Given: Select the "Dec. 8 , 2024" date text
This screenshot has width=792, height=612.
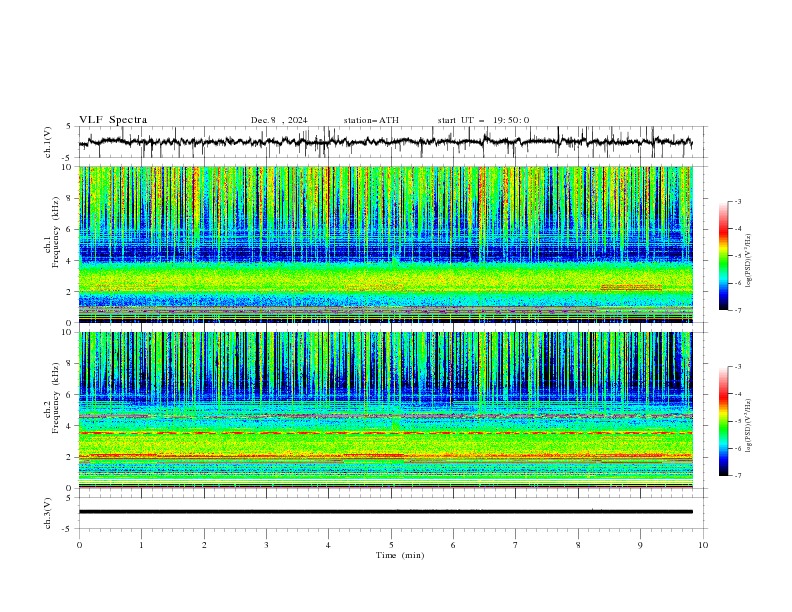Looking at the screenshot, I should pyautogui.click(x=279, y=120).
